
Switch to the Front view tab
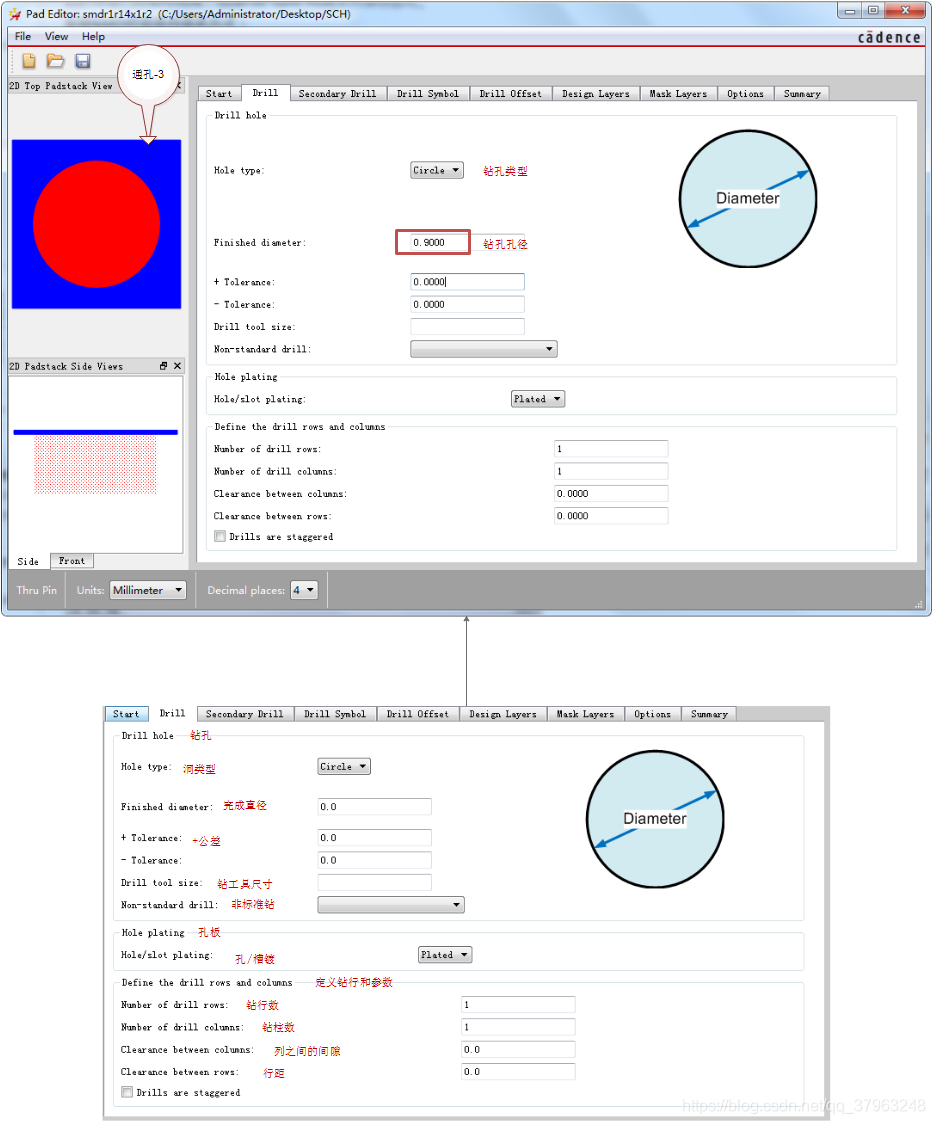(x=72, y=561)
